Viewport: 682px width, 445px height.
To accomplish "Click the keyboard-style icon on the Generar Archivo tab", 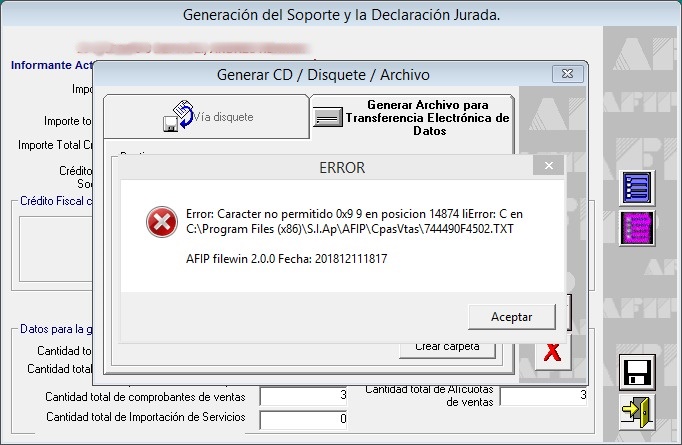I will [x=328, y=117].
